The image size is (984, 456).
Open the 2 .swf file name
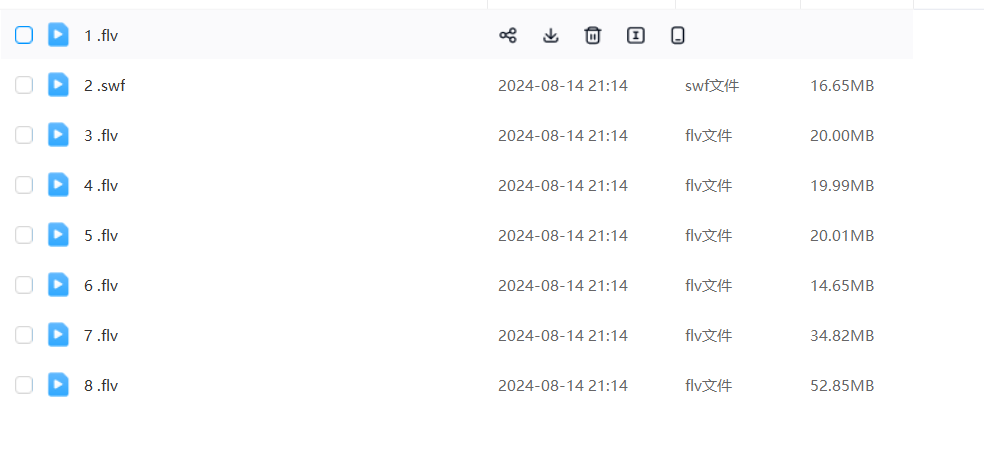pyautogui.click(x=105, y=86)
